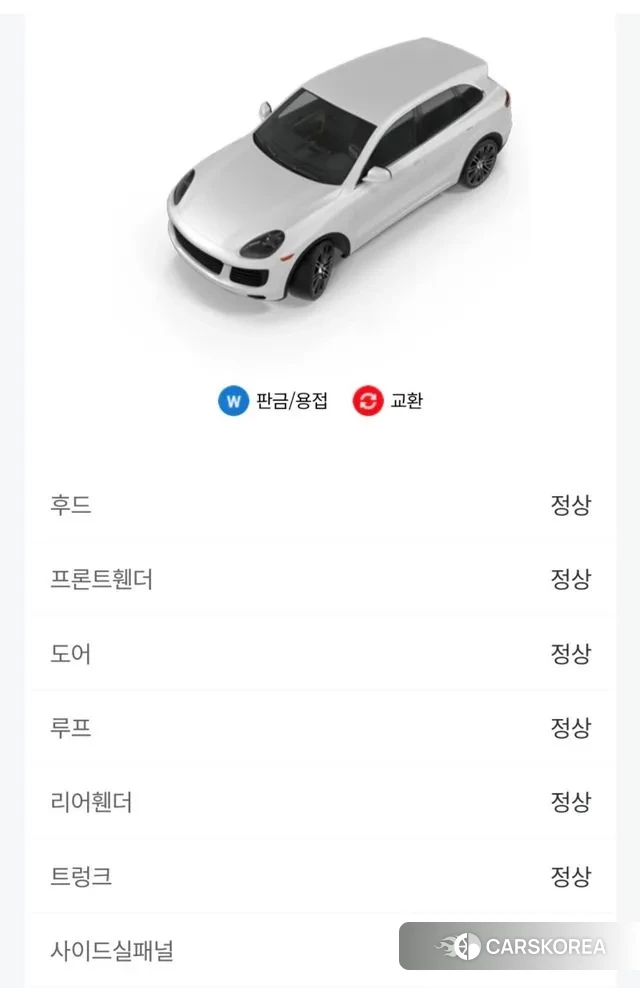Select the 트렁크 row label

coord(81,877)
